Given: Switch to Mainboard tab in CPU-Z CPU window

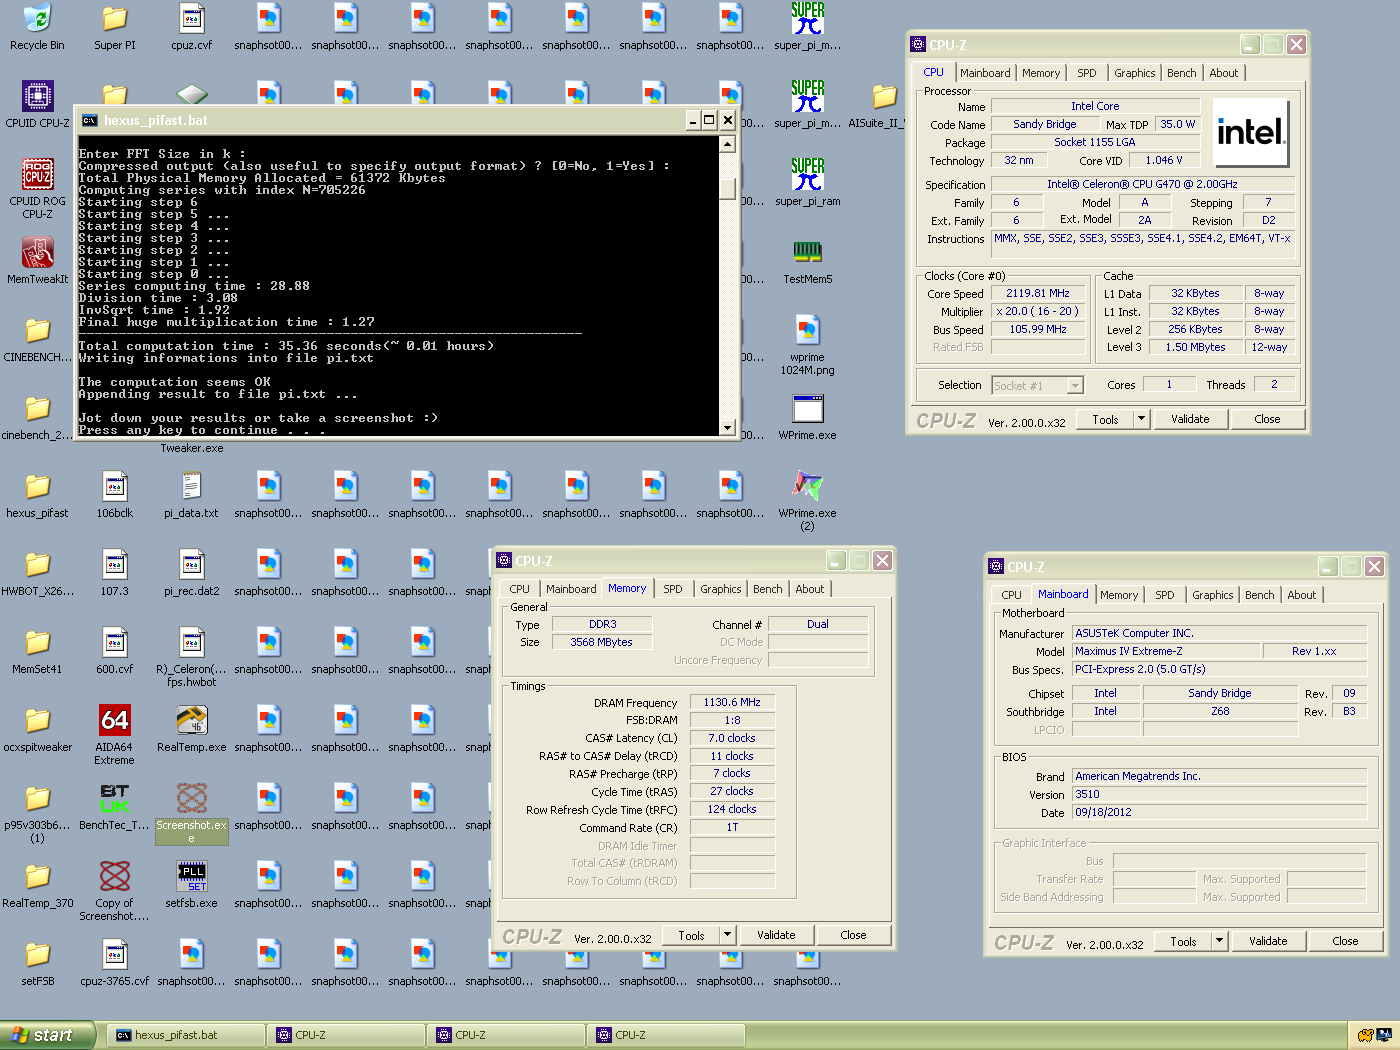Looking at the screenshot, I should [985, 73].
